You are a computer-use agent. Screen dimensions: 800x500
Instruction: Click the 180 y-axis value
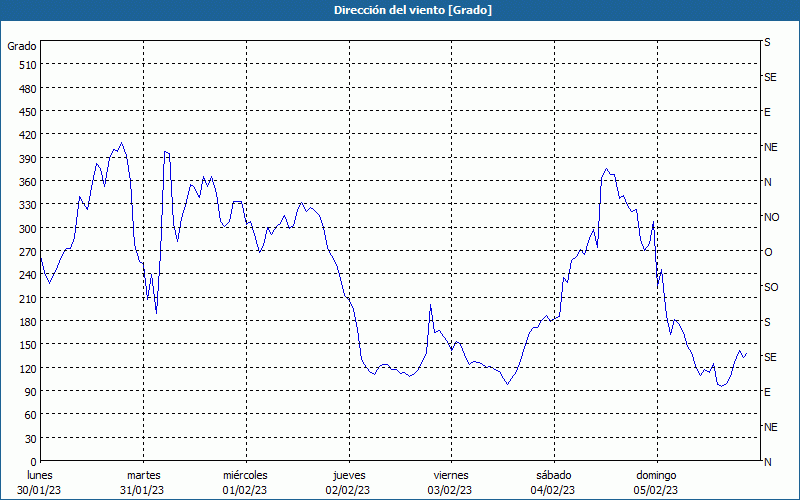pos(28,321)
